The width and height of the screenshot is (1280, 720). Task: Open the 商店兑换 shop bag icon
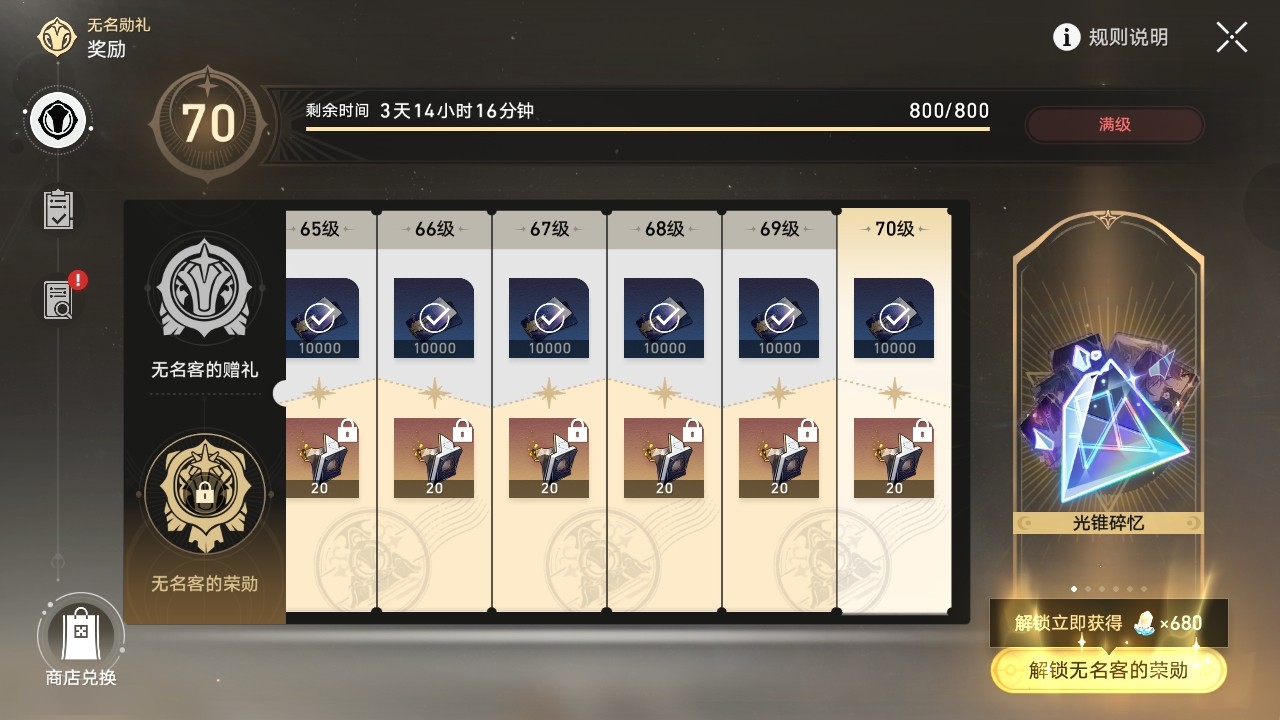coord(81,634)
